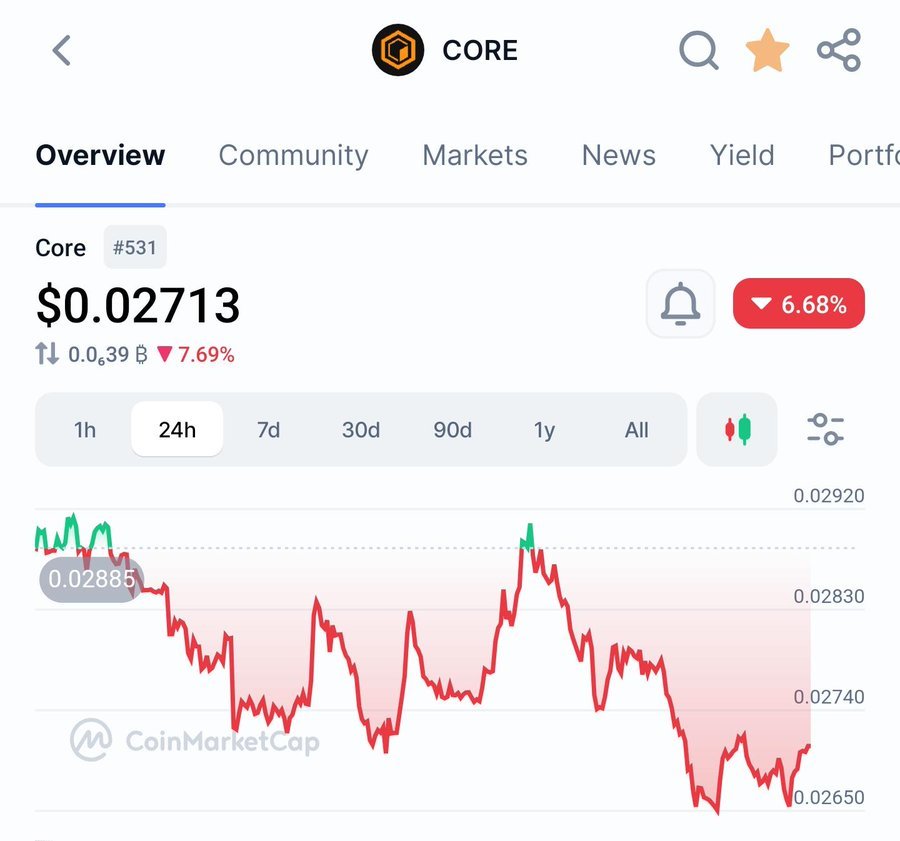The height and width of the screenshot is (841, 900).
Task: Open the price alert bell
Action: [x=680, y=304]
